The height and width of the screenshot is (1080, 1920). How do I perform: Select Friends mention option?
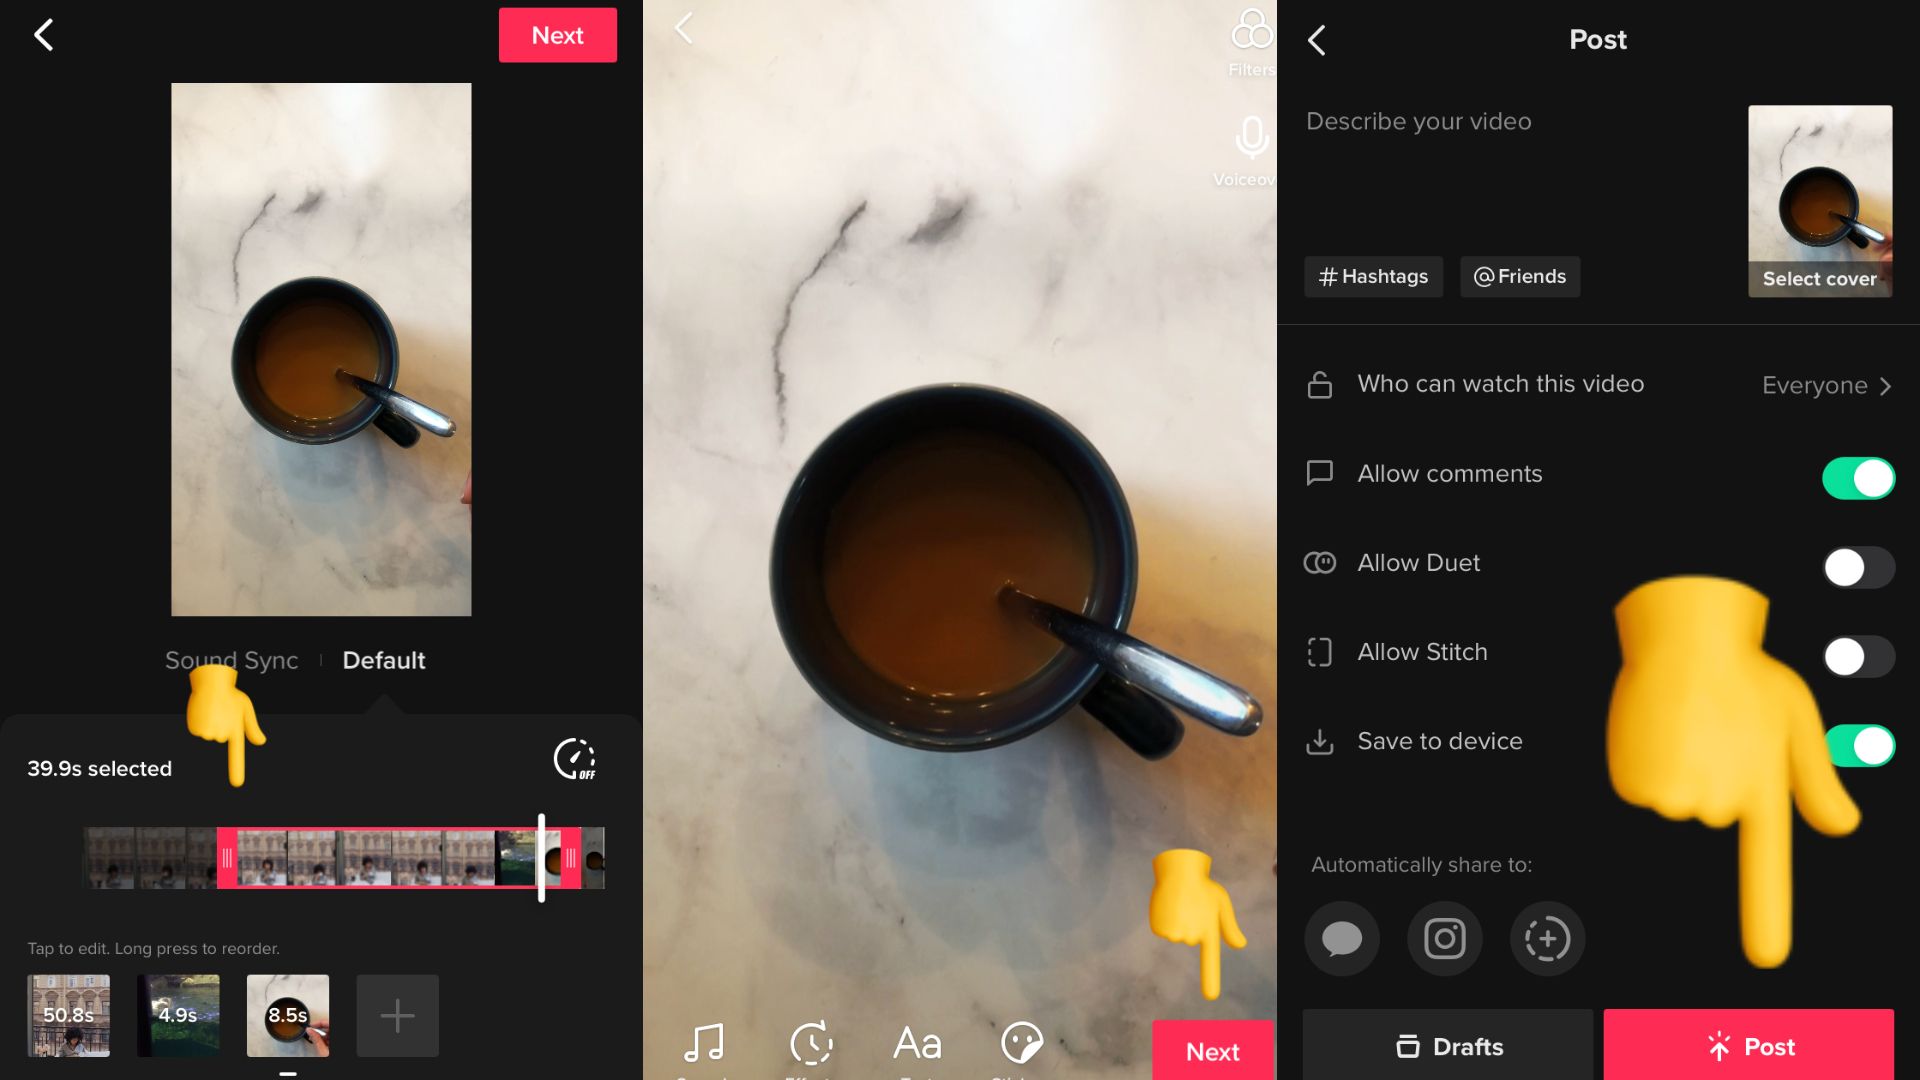click(x=1519, y=276)
